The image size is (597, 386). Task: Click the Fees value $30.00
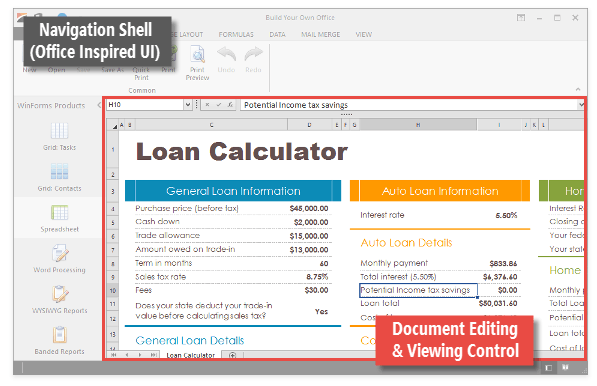point(316,290)
